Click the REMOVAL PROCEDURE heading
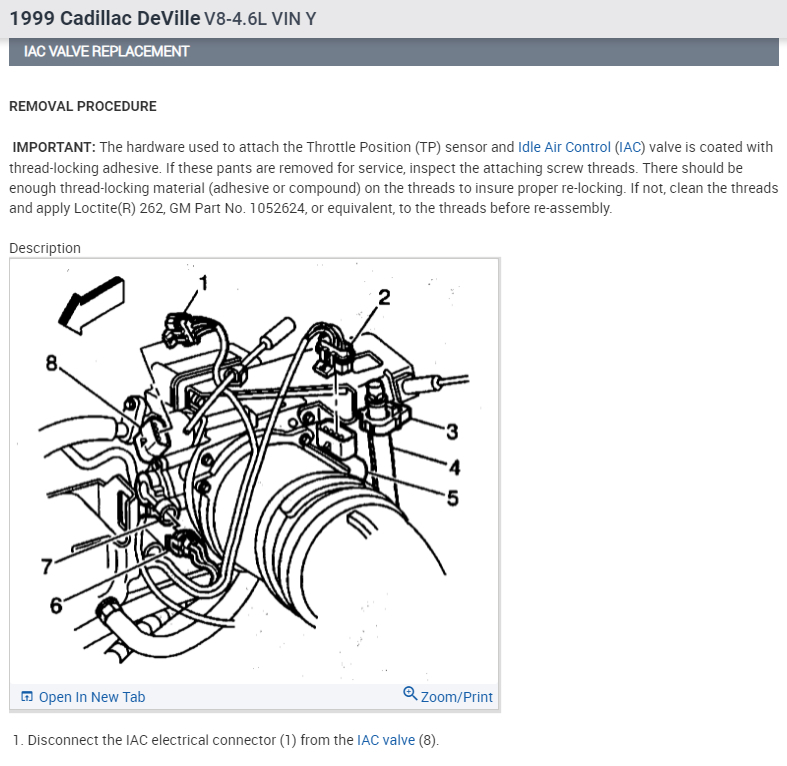787x766 pixels. point(83,106)
